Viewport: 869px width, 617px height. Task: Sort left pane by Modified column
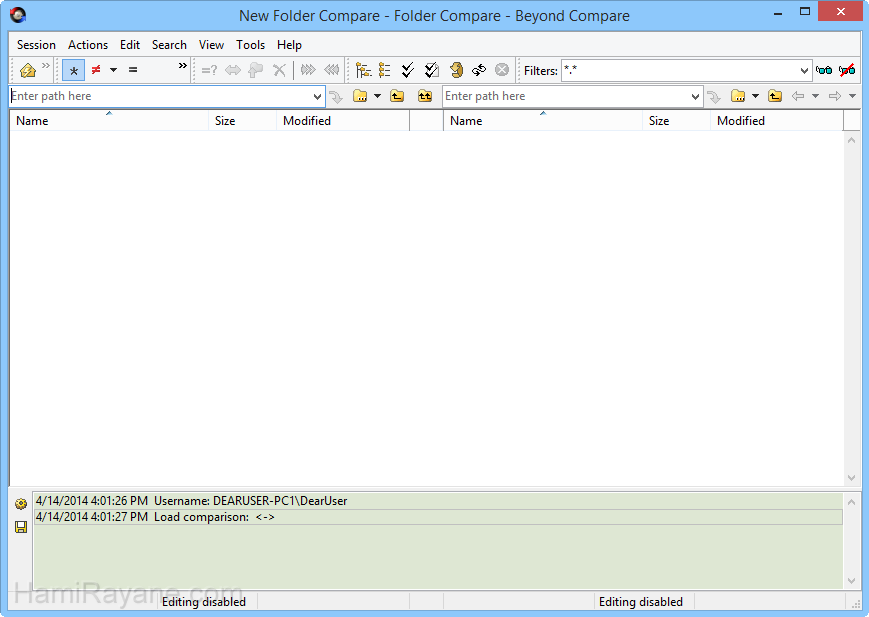343,121
